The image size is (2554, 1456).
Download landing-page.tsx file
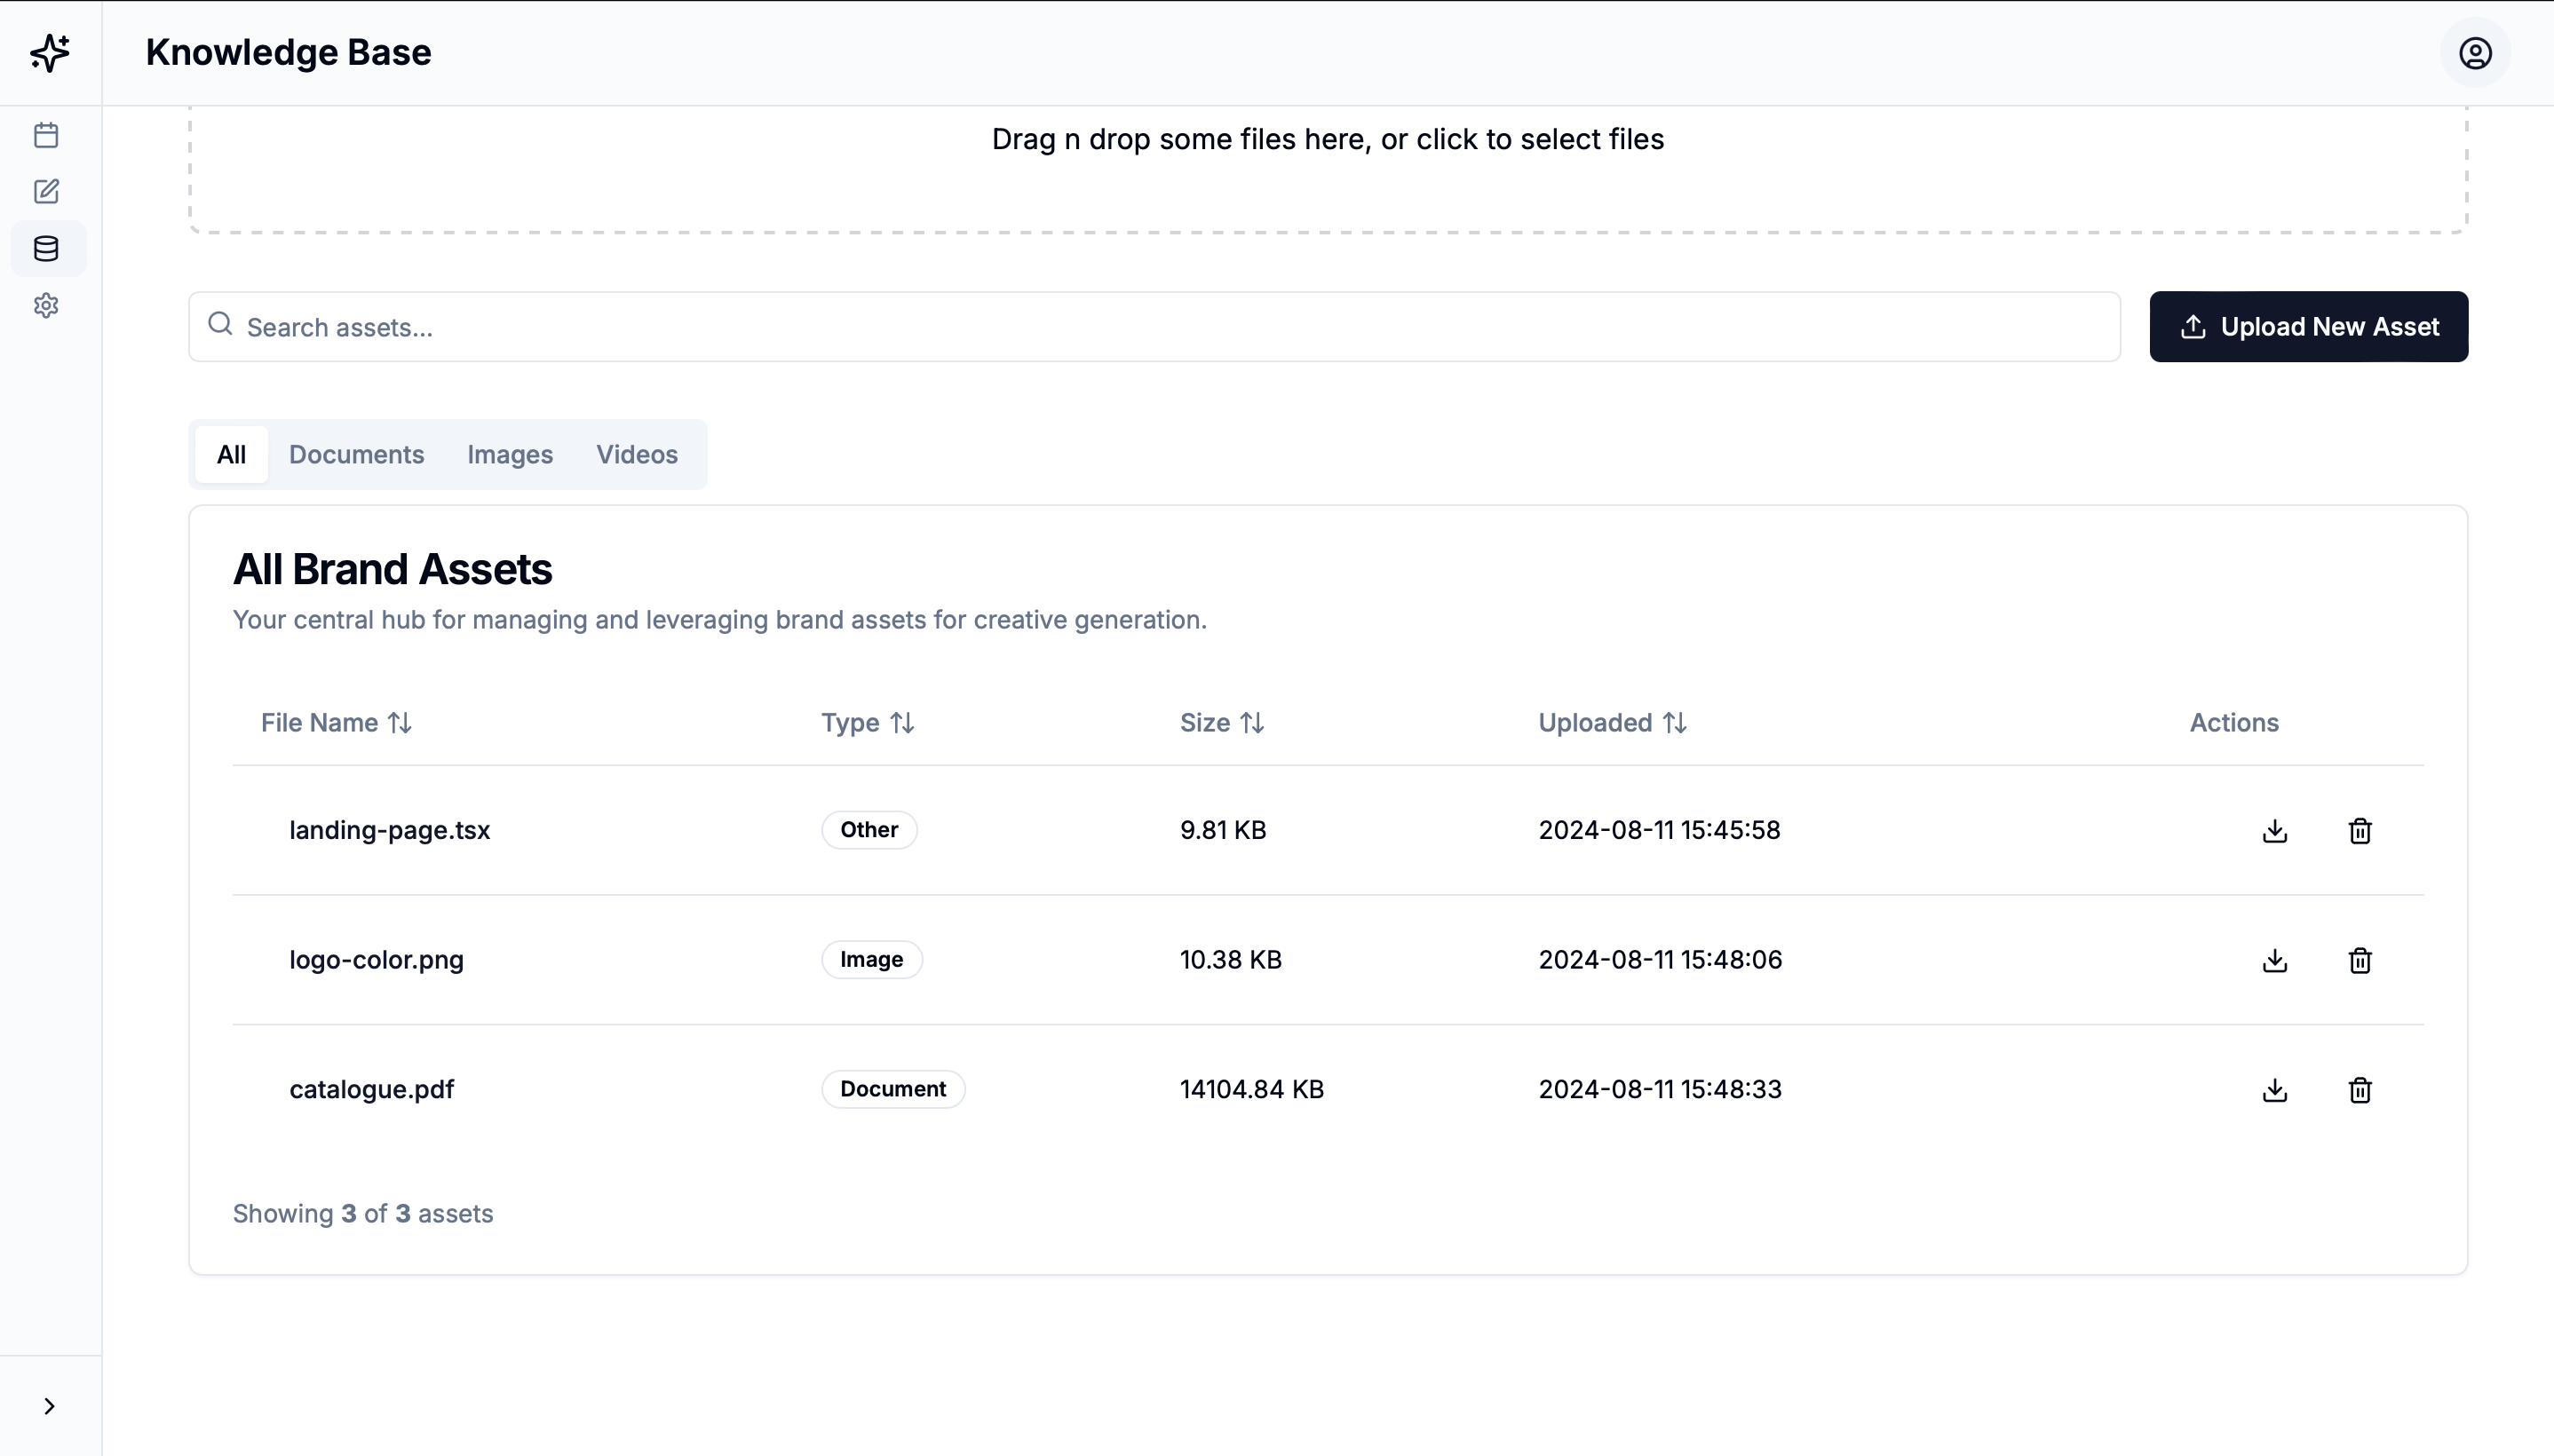[x=2274, y=831]
